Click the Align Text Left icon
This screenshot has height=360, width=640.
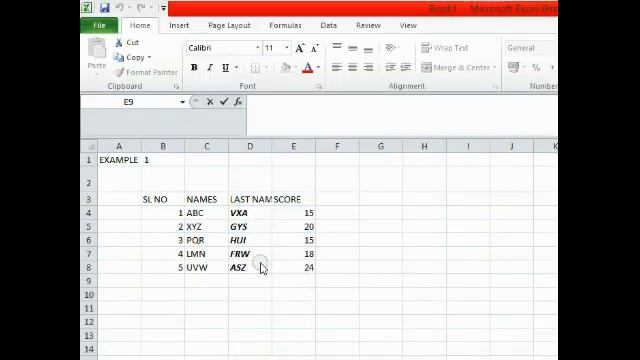(337, 67)
